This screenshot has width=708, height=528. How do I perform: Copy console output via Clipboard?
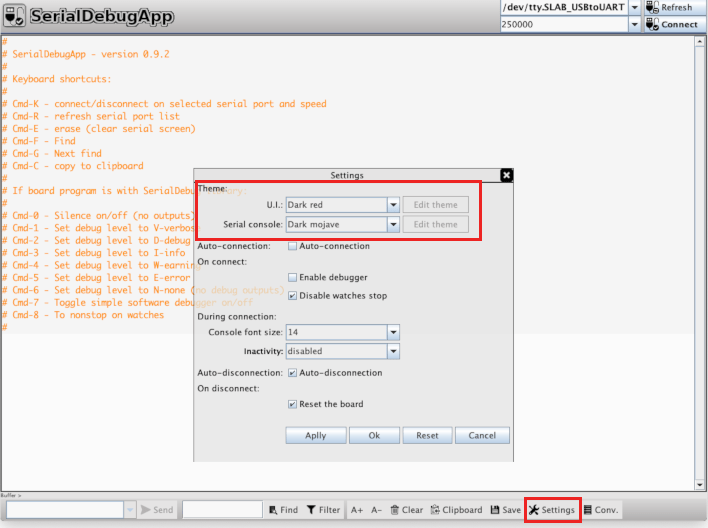456,510
